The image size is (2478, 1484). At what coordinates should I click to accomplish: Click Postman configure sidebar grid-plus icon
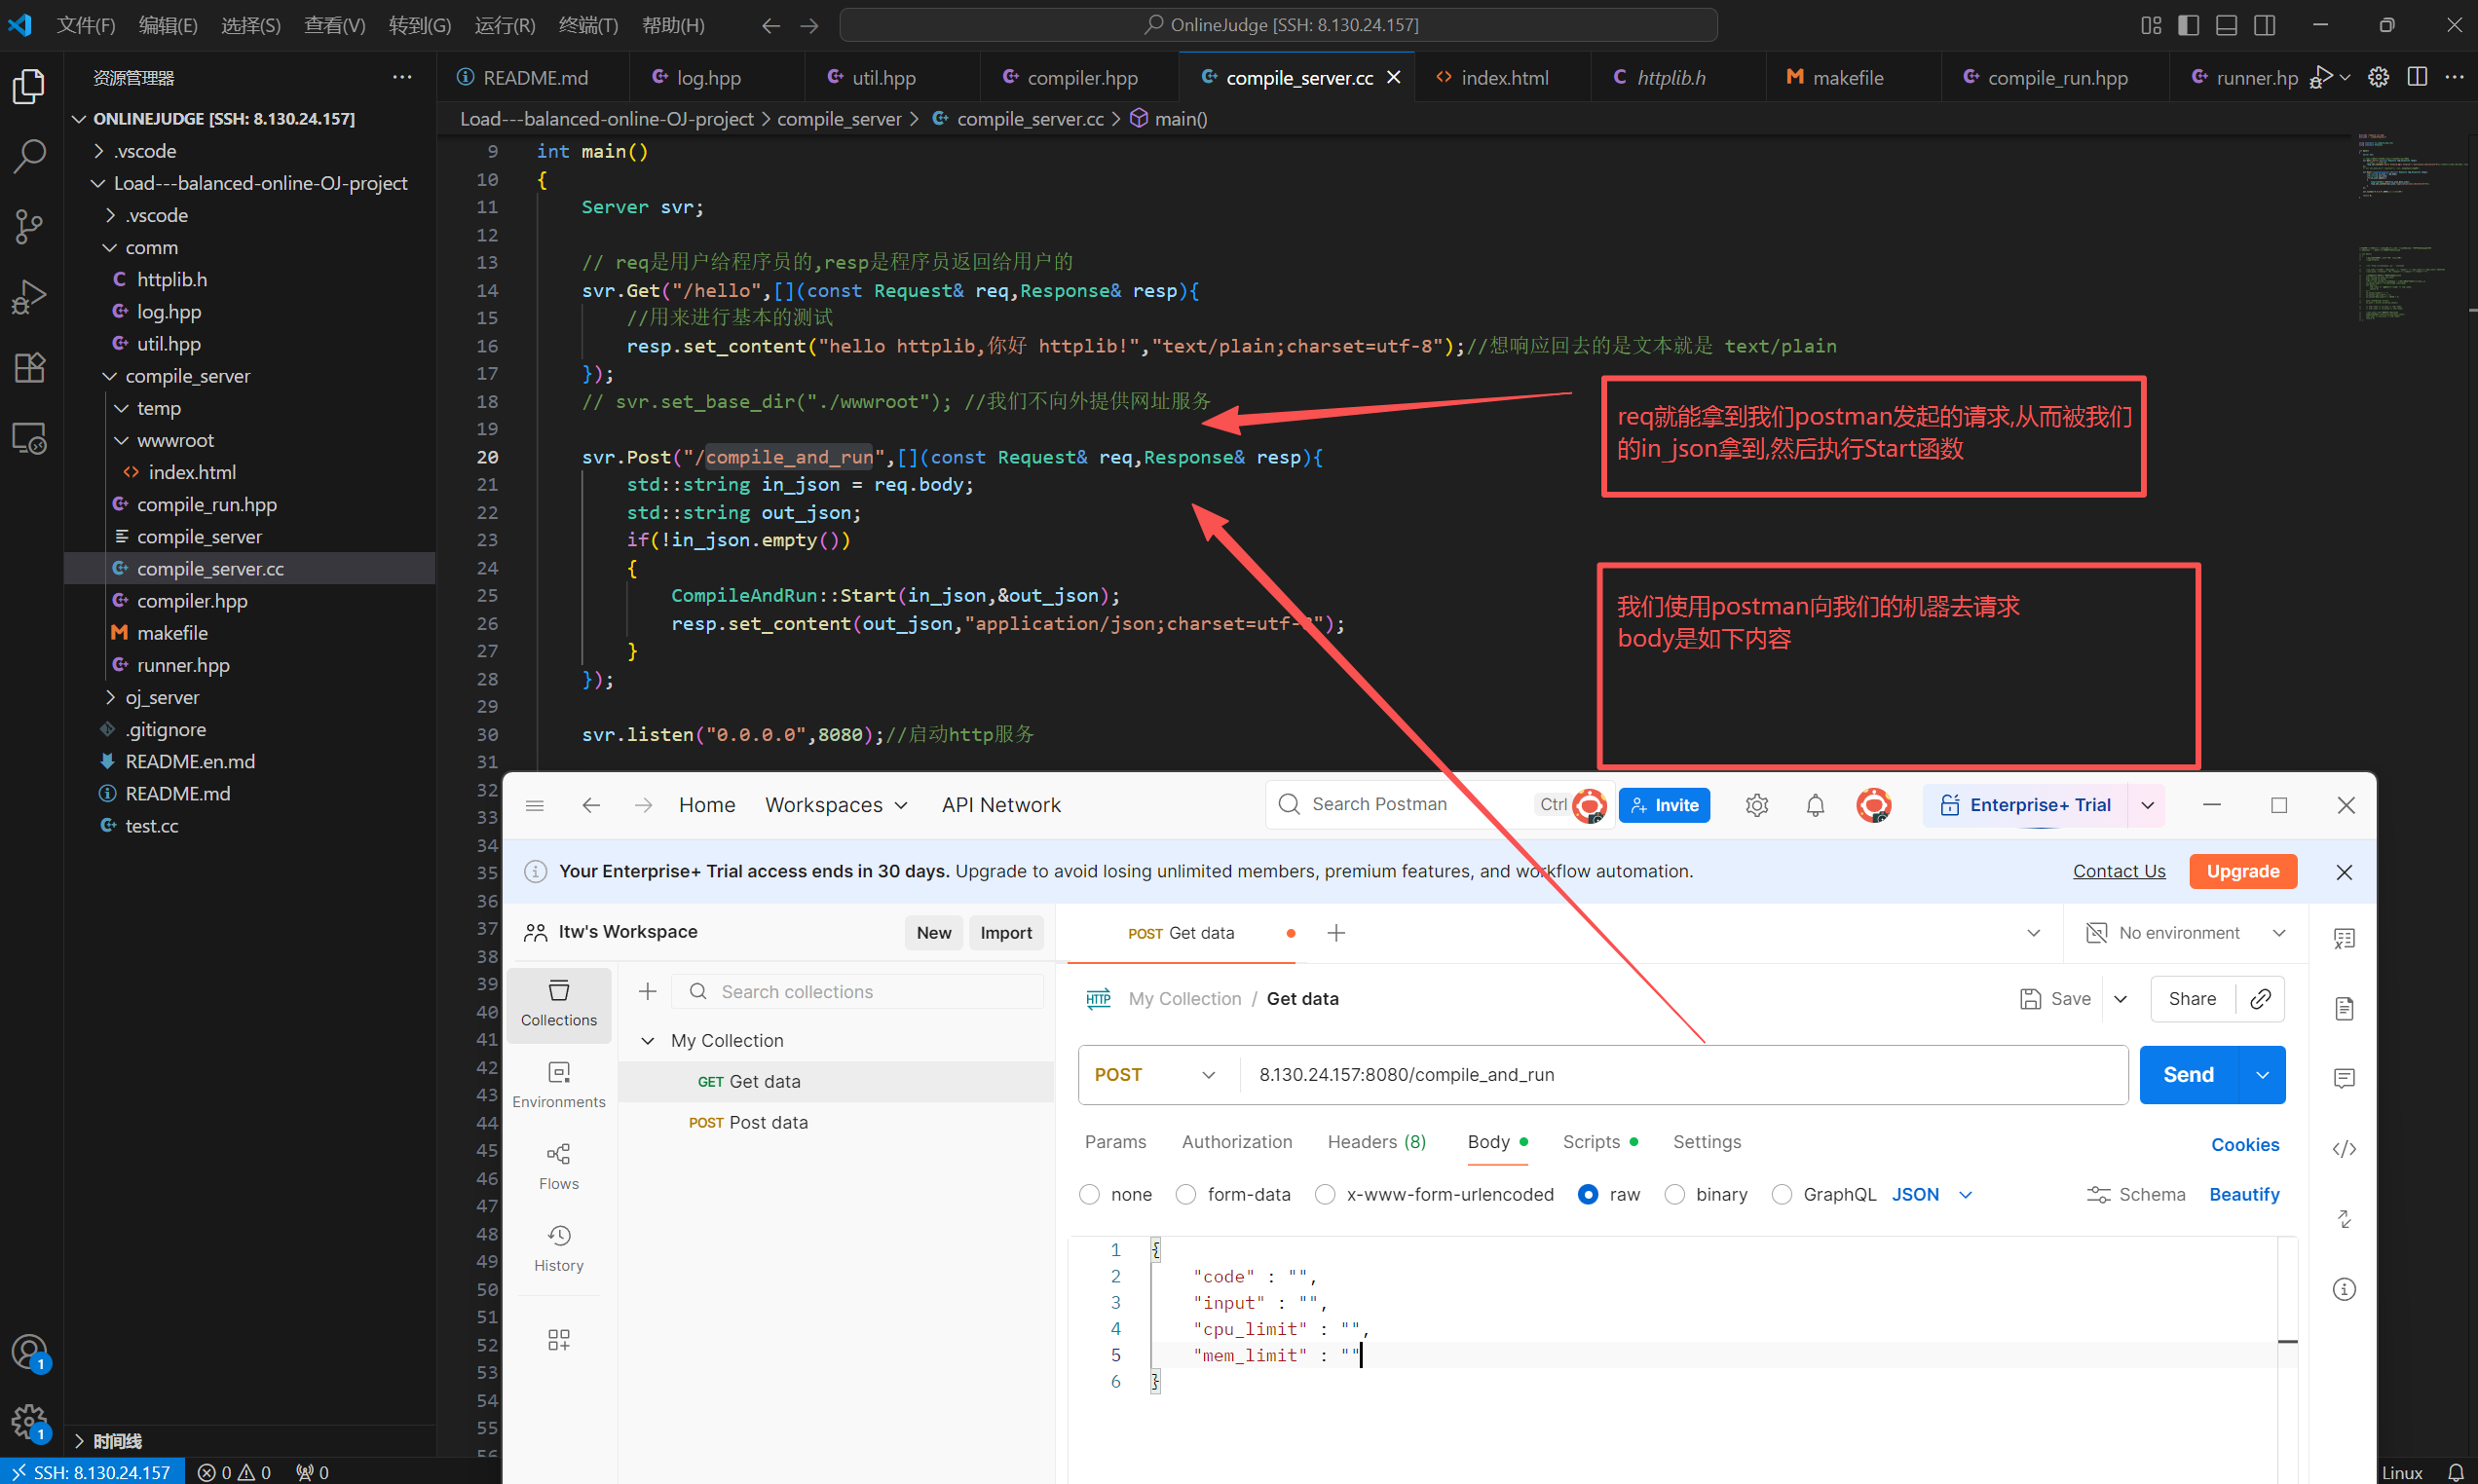pos(559,1340)
